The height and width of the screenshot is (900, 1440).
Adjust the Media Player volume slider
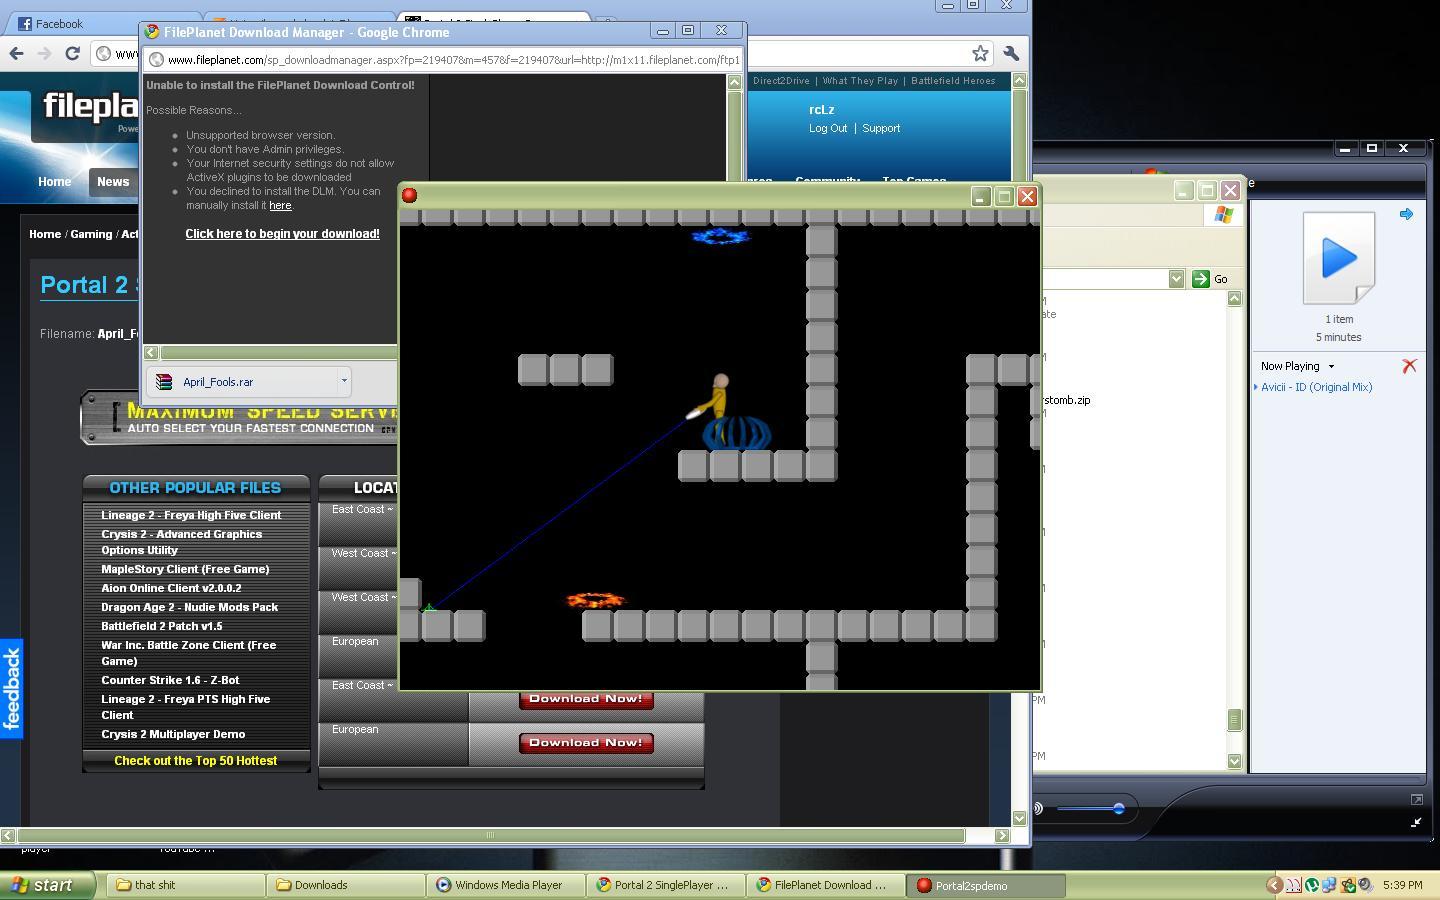tap(1118, 808)
